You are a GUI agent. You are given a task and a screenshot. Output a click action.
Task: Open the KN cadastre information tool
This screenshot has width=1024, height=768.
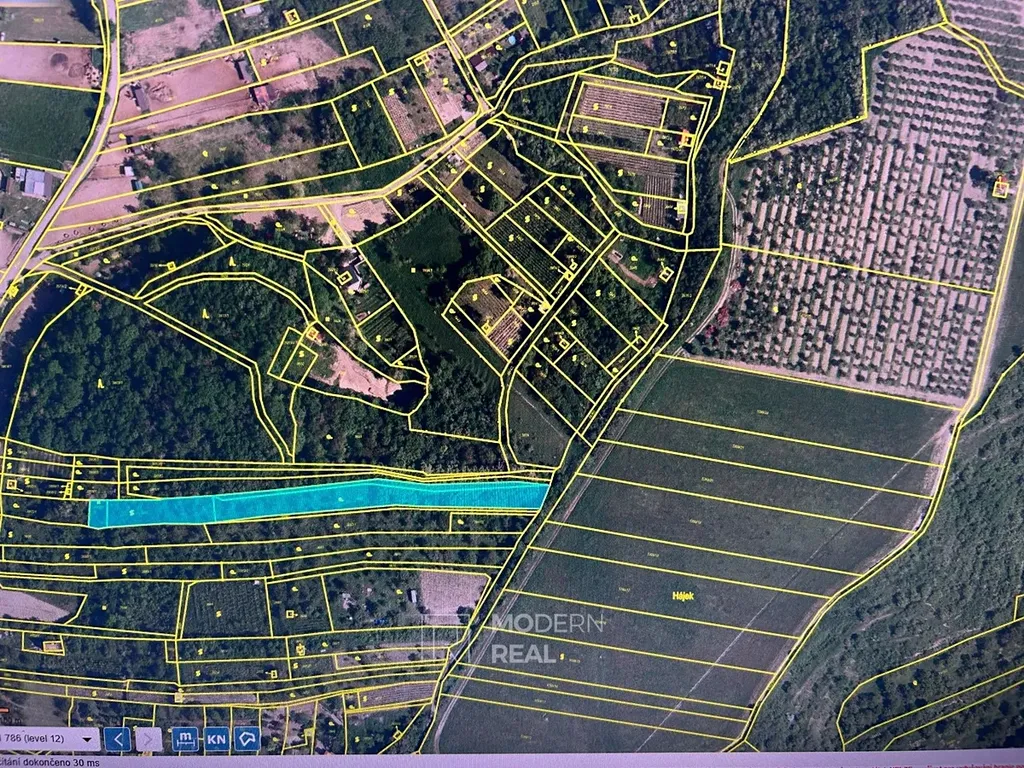216,739
